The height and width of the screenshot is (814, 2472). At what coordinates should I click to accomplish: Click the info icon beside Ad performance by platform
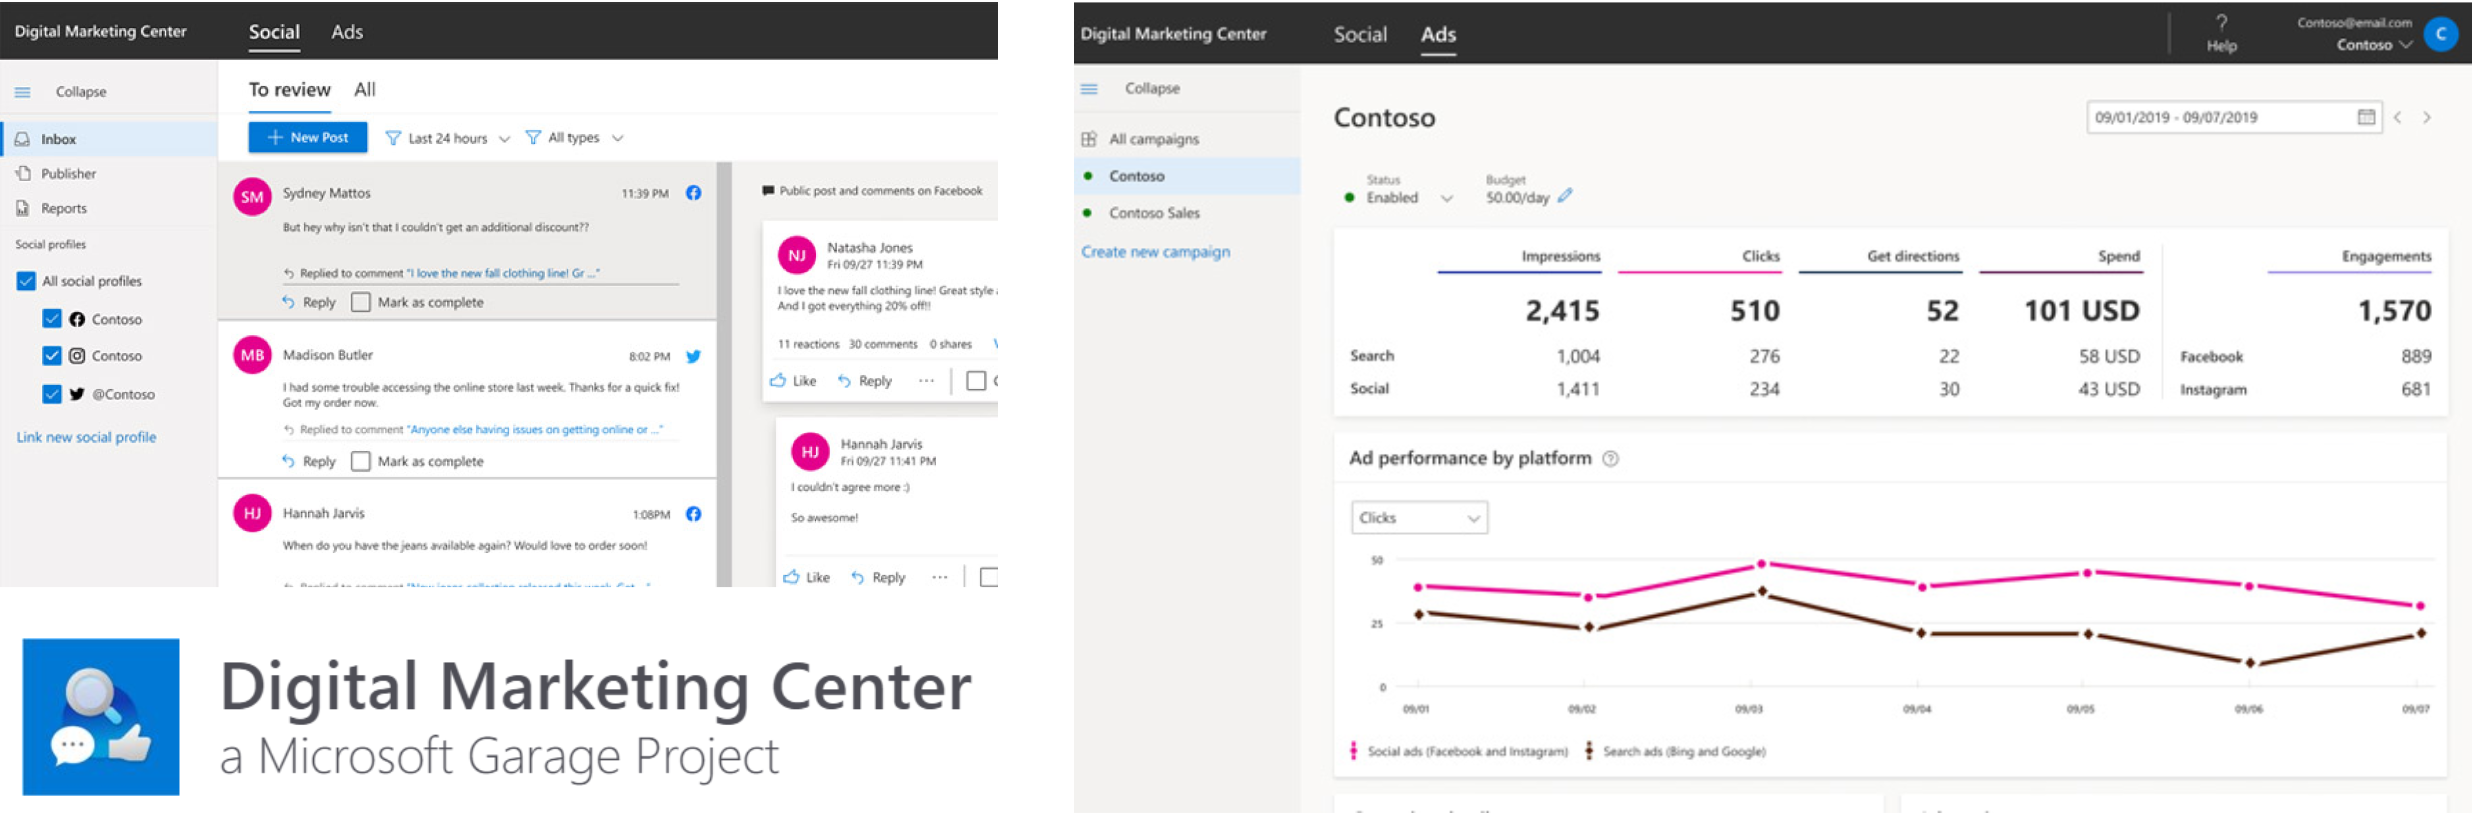click(x=1610, y=459)
